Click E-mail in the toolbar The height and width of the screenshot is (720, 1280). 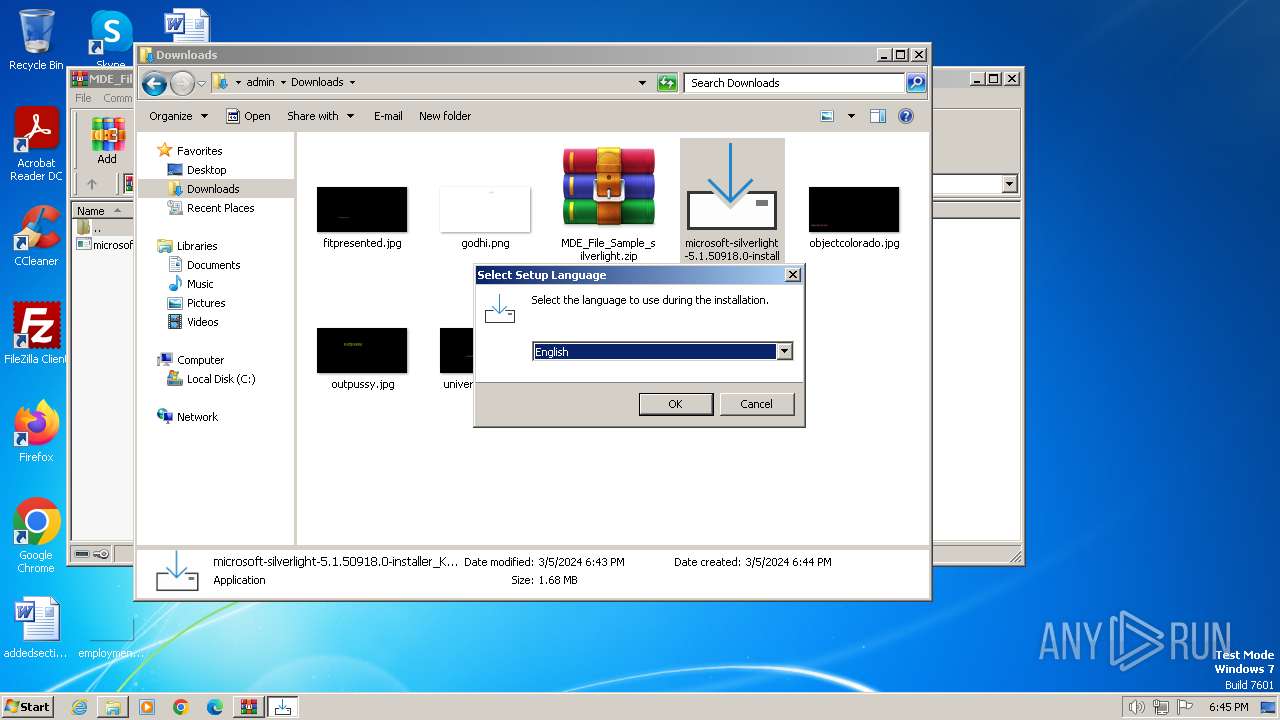(x=388, y=116)
